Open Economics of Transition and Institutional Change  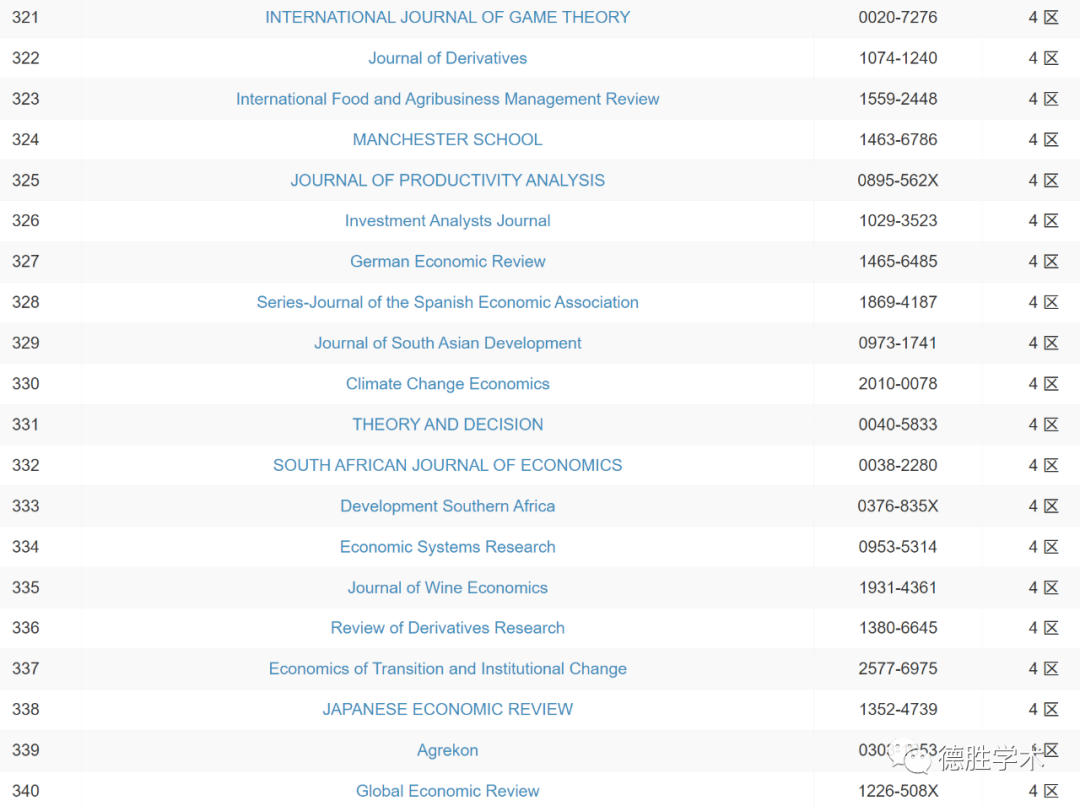pos(448,668)
